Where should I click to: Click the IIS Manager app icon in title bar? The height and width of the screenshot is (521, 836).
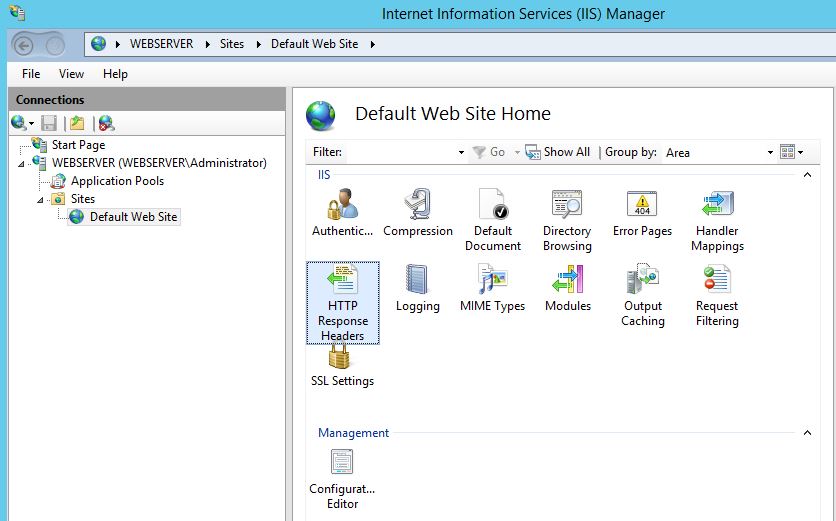[17, 13]
